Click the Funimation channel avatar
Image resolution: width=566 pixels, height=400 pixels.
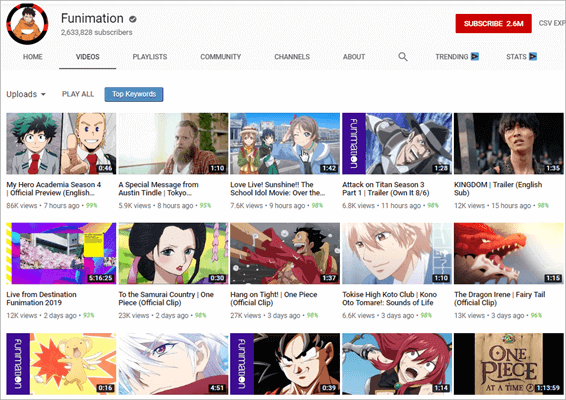[27, 24]
